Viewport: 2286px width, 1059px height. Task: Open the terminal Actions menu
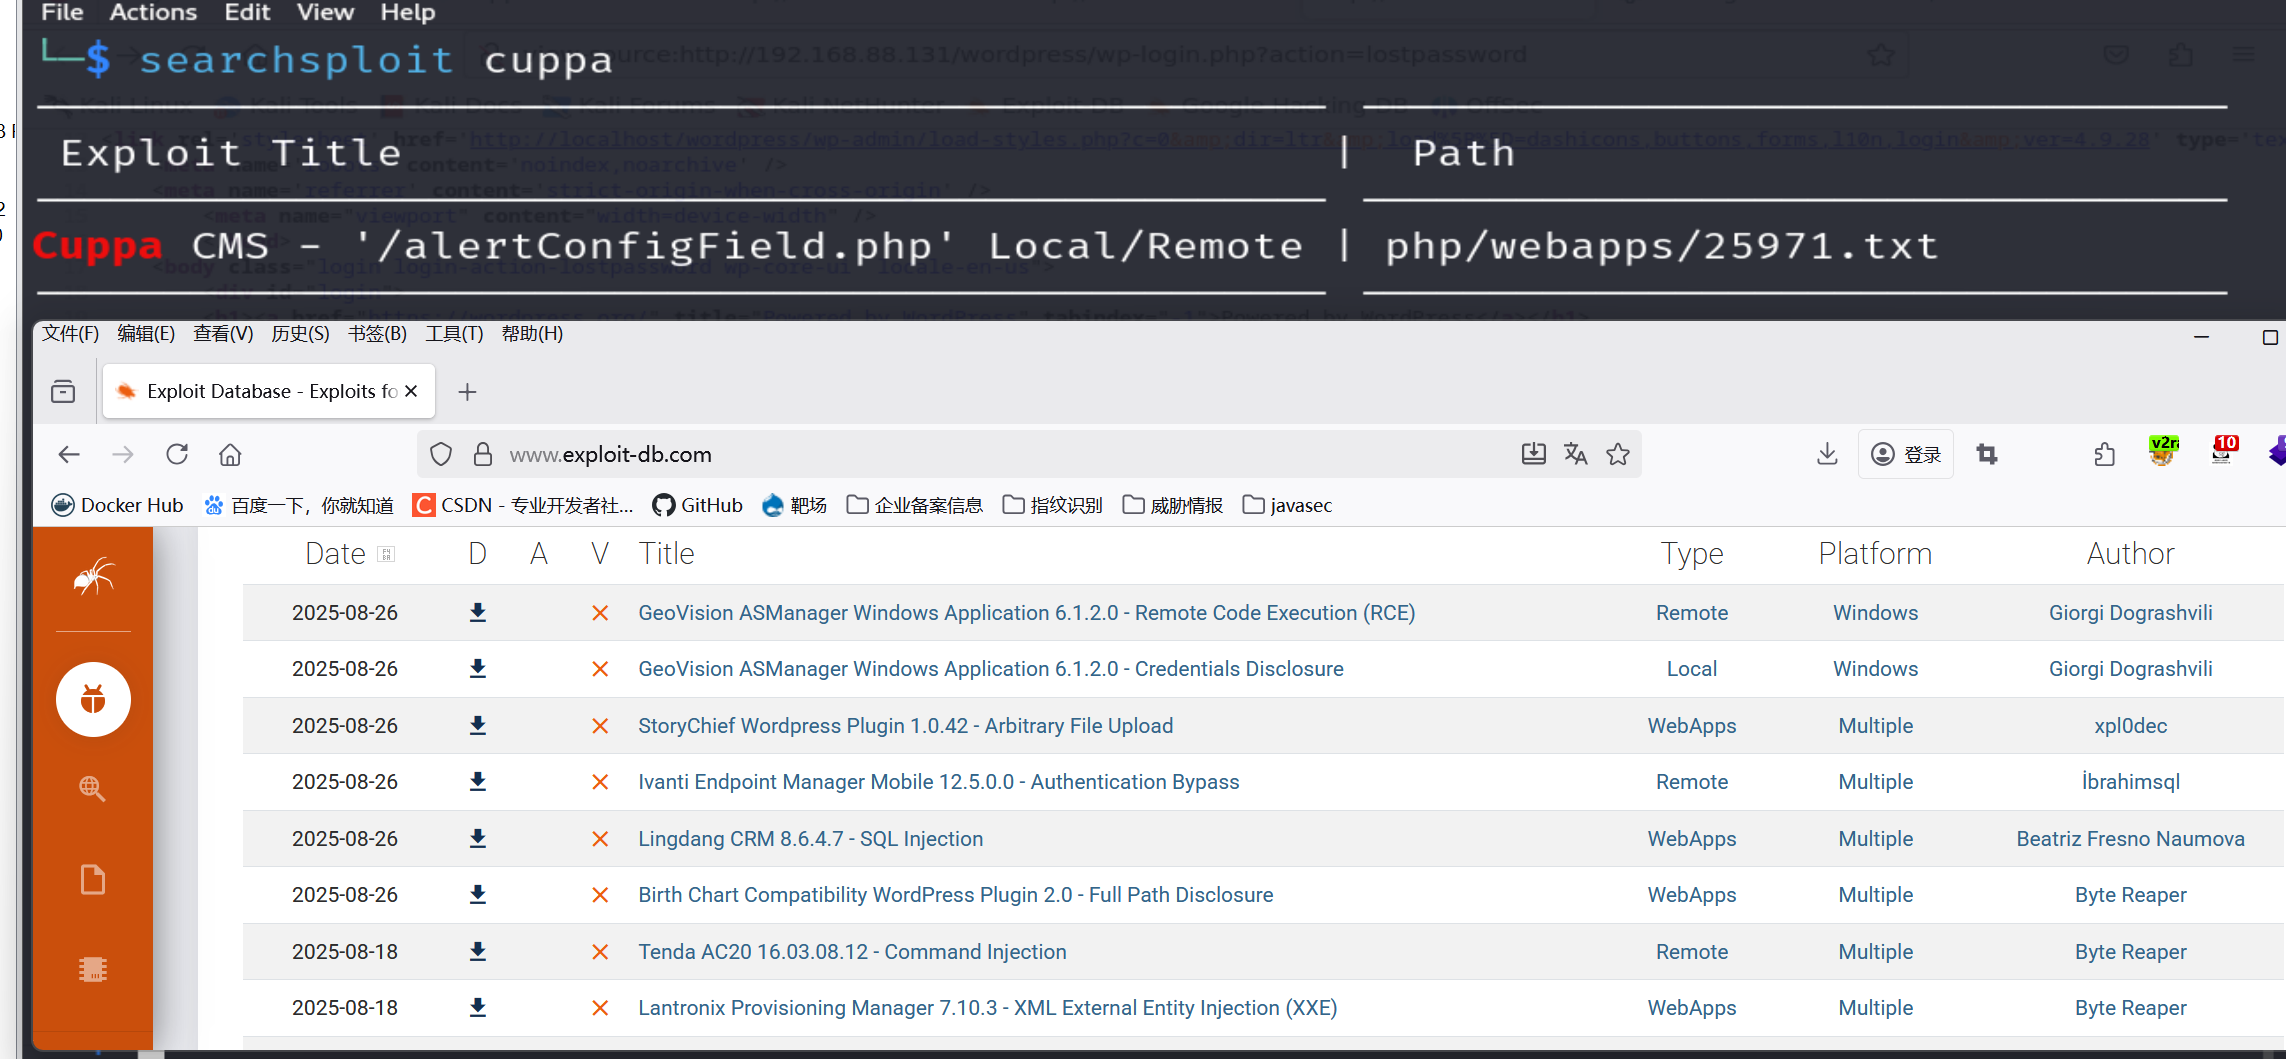click(153, 12)
